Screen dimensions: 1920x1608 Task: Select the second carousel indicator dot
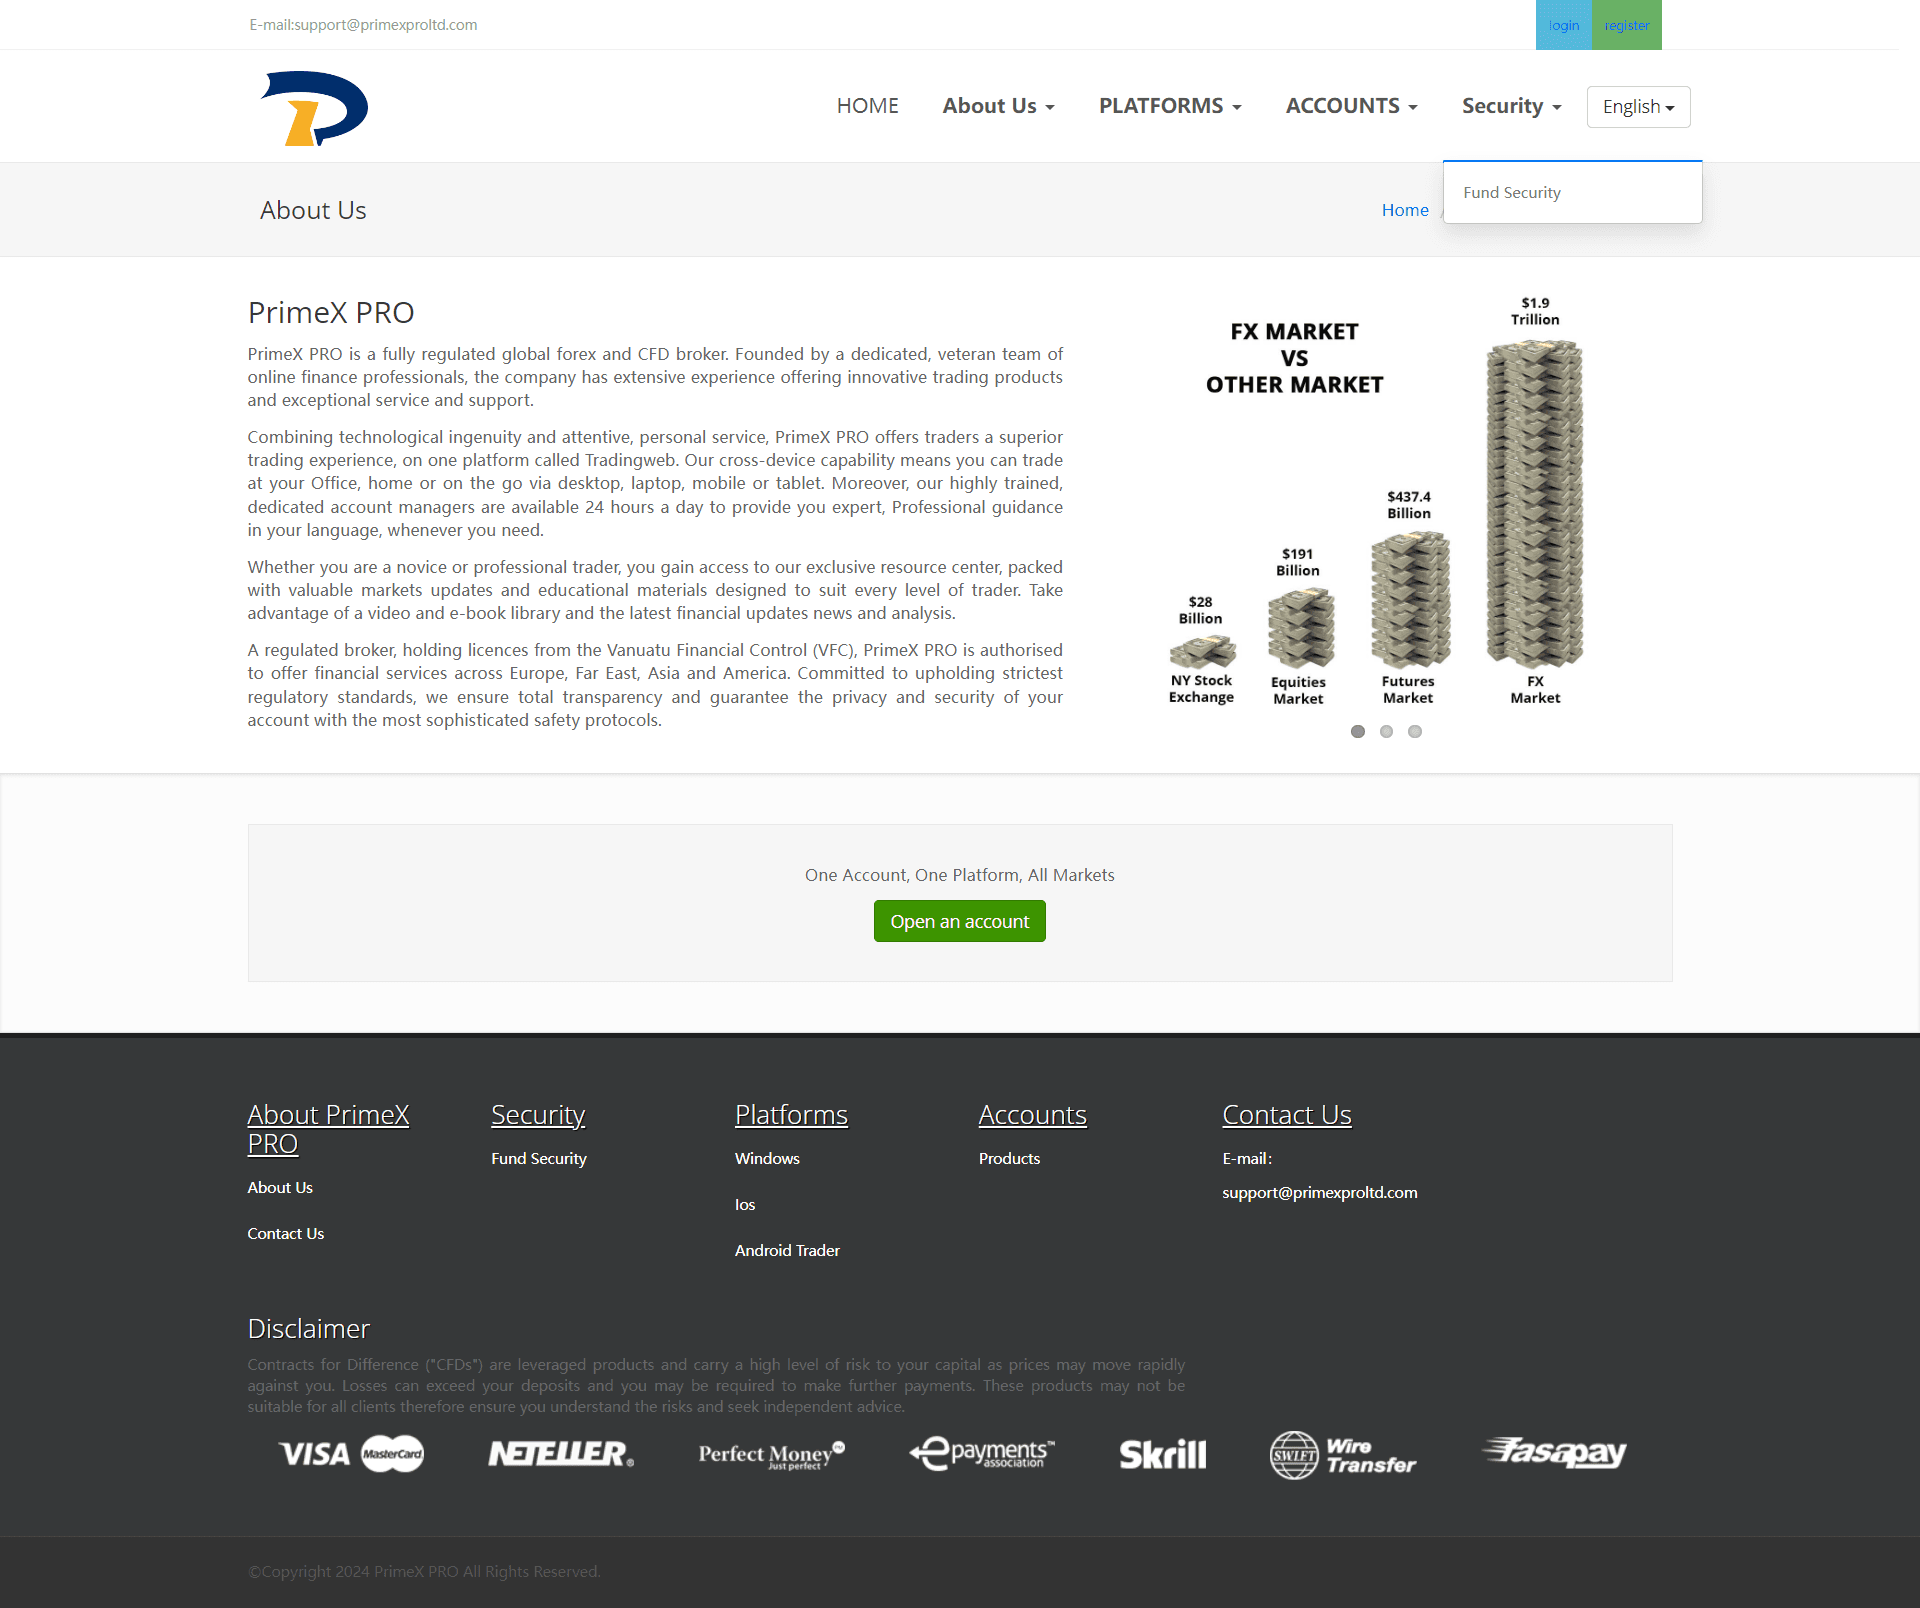(x=1386, y=732)
